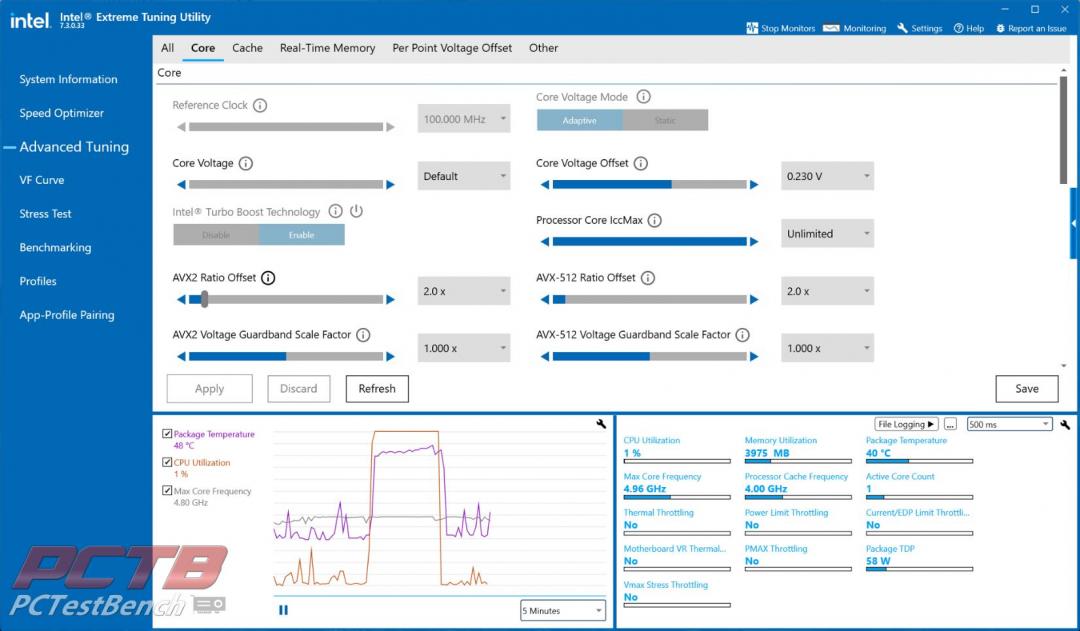This screenshot has height=631, width=1080.
Task: Open graph settings wrench in chart panel
Action: tap(601, 424)
